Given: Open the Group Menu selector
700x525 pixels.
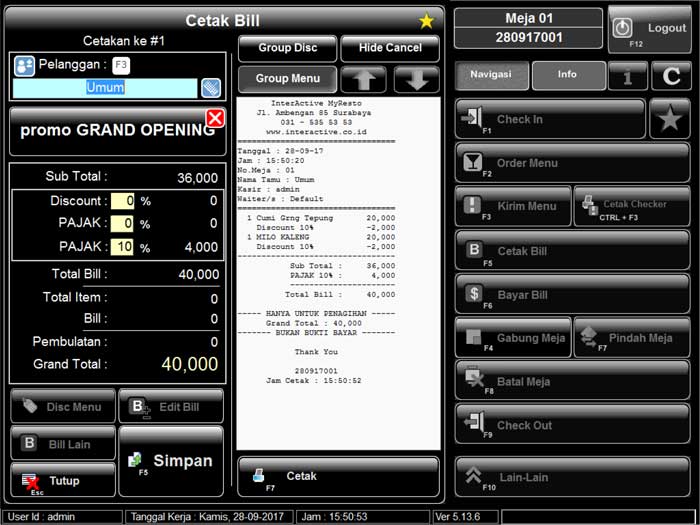Looking at the screenshot, I should click(x=287, y=78).
